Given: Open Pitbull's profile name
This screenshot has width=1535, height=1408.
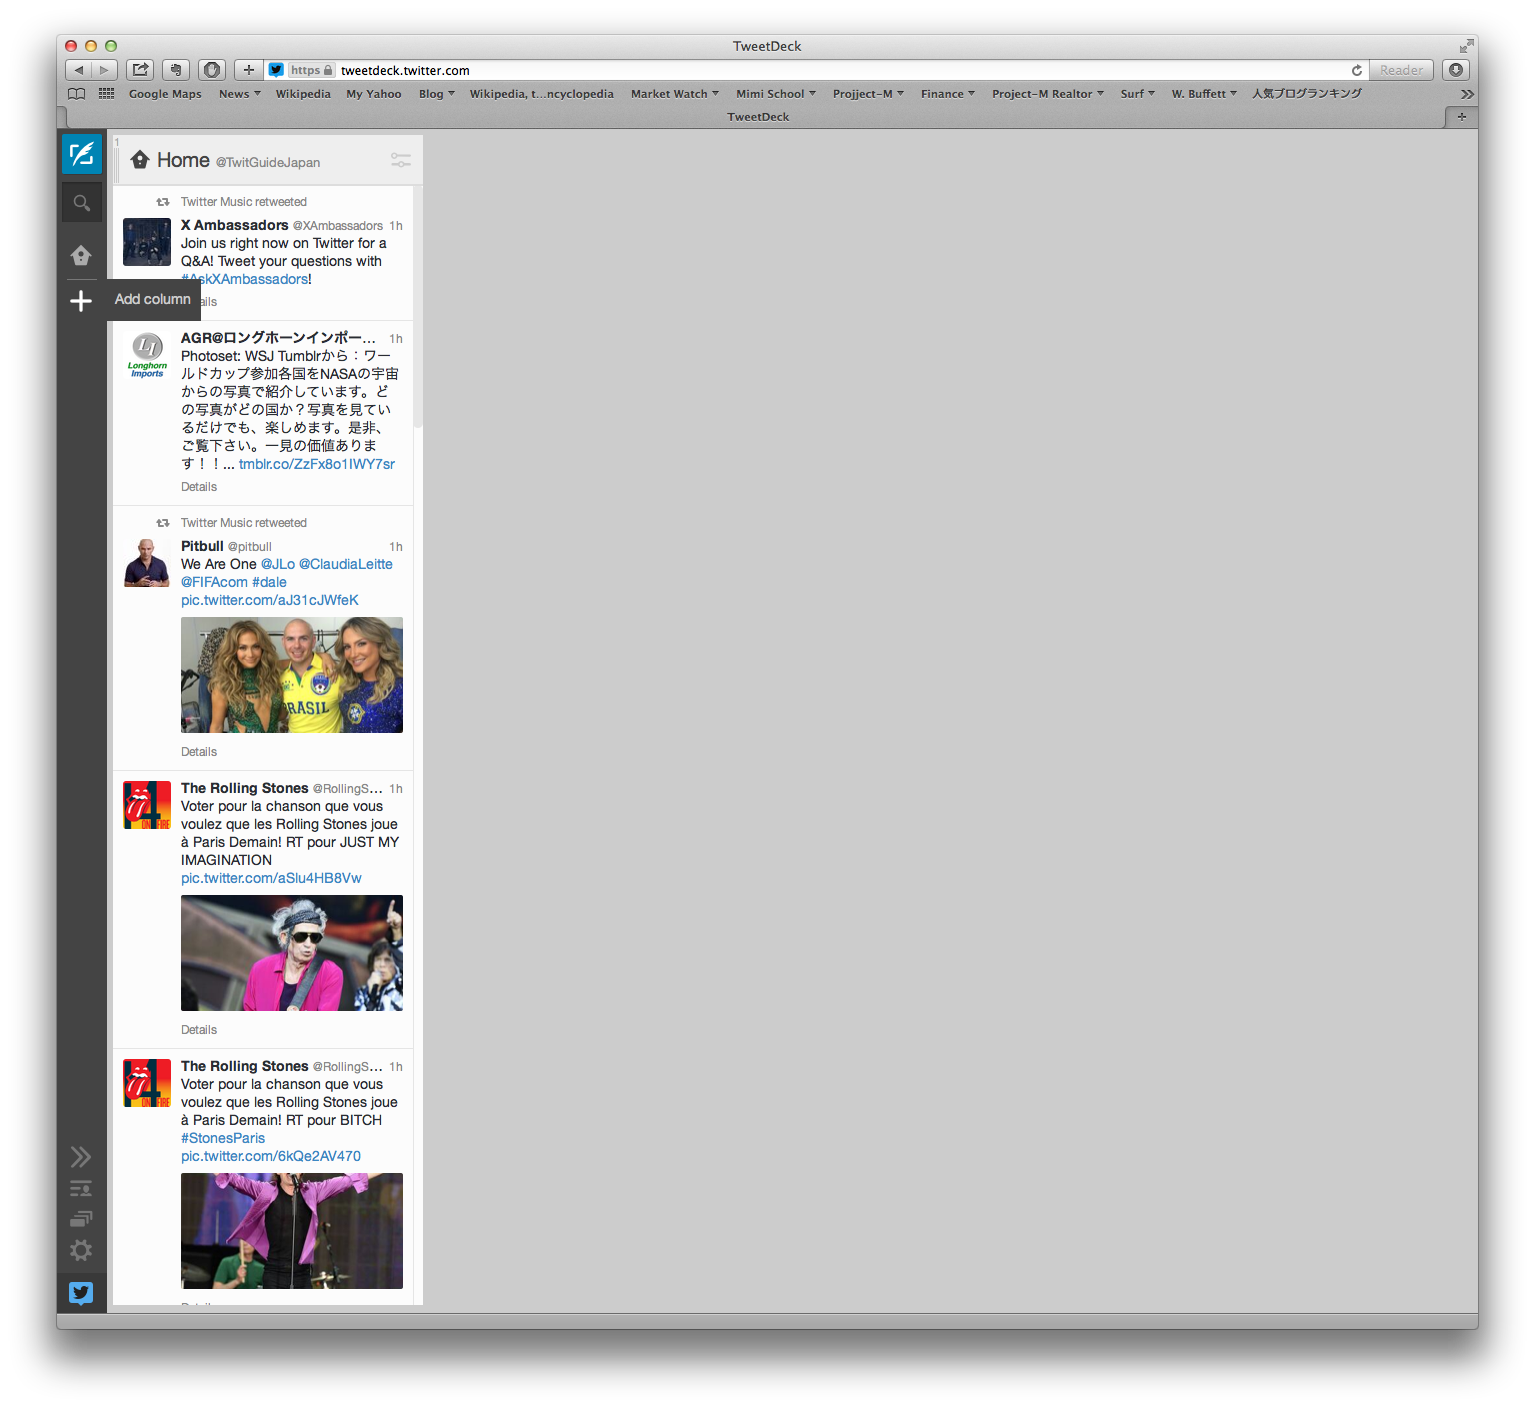Looking at the screenshot, I should 202,547.
